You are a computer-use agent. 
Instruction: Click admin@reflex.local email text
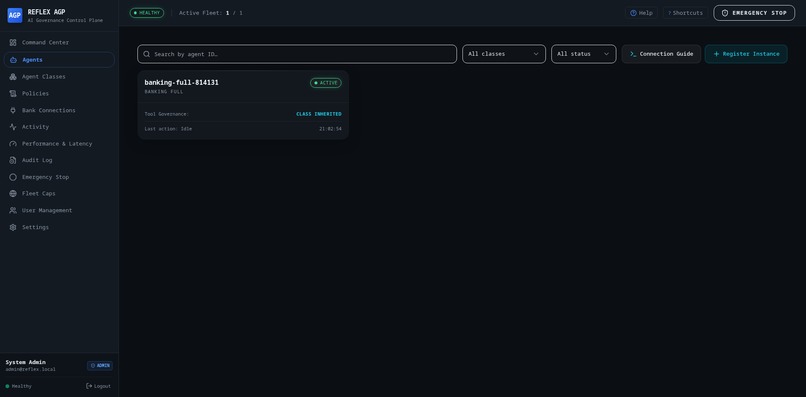[30, 369]
